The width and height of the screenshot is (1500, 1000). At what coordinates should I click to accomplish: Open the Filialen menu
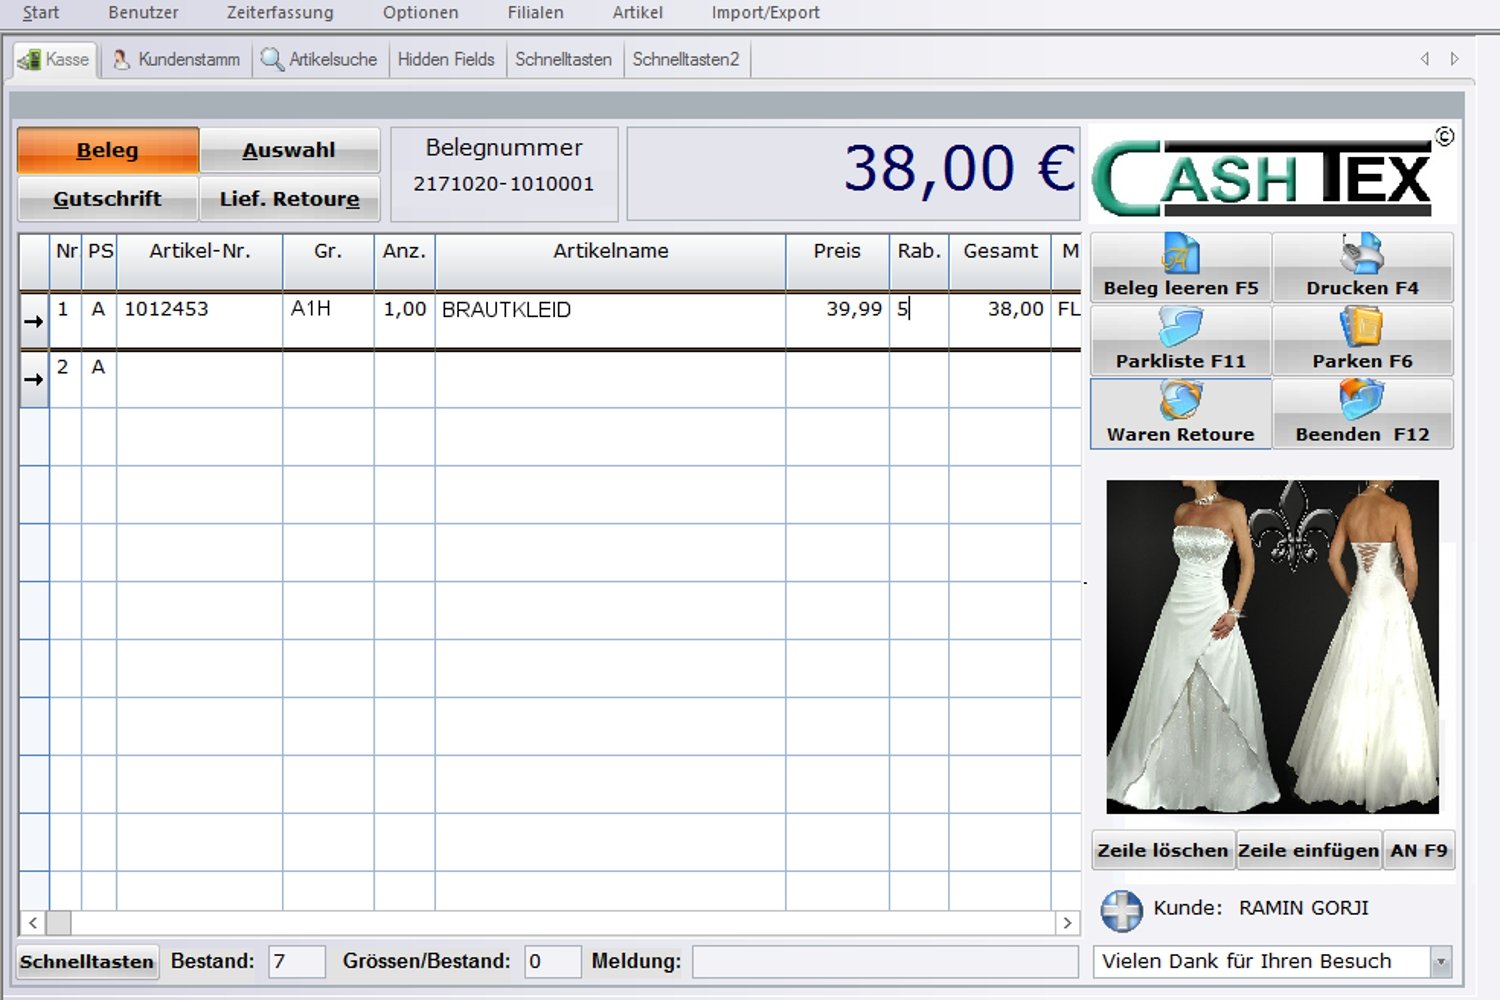coord(535,13)
